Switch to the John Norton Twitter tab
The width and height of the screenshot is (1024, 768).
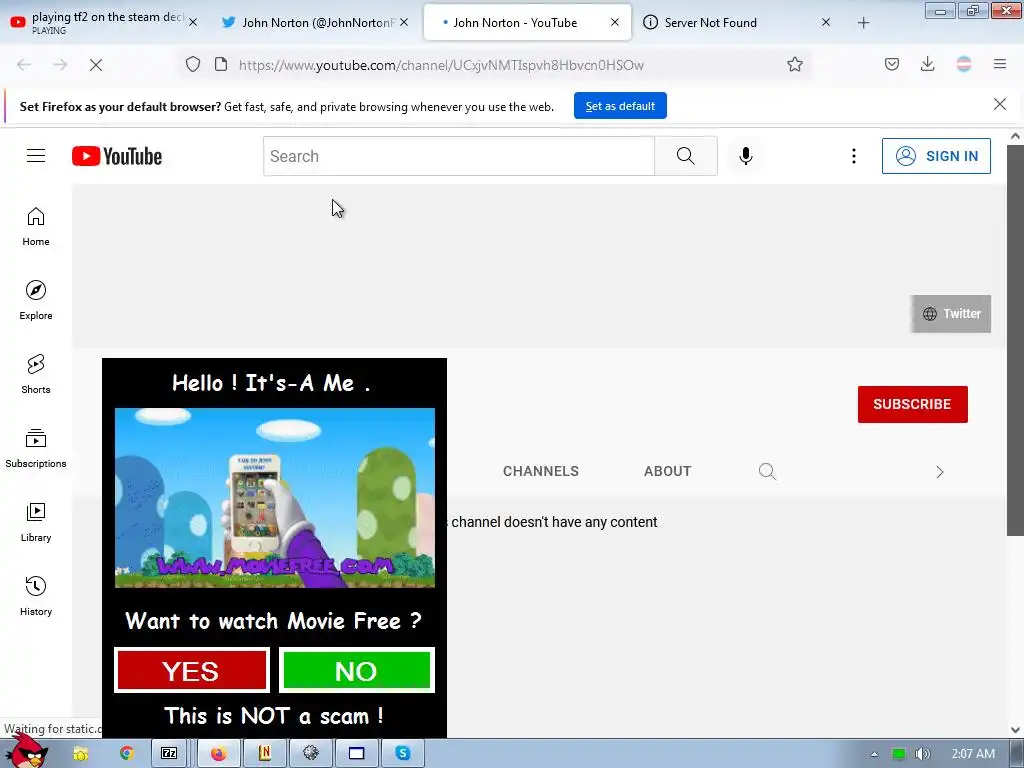point(315,23)
